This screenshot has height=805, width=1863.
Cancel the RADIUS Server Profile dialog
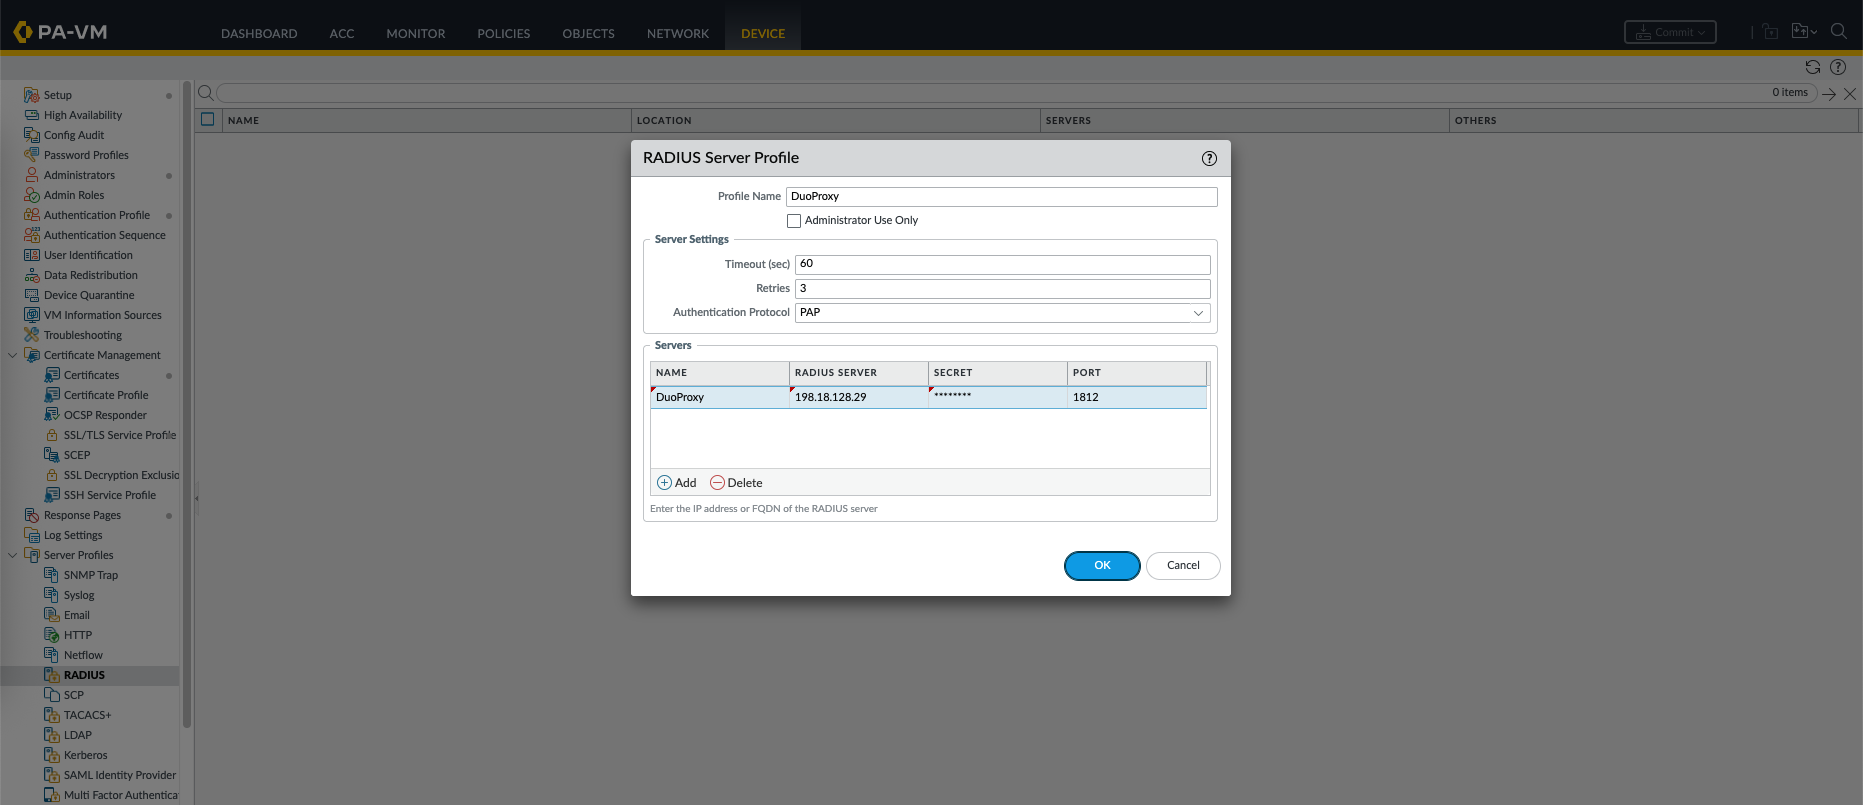(1182, 566)
